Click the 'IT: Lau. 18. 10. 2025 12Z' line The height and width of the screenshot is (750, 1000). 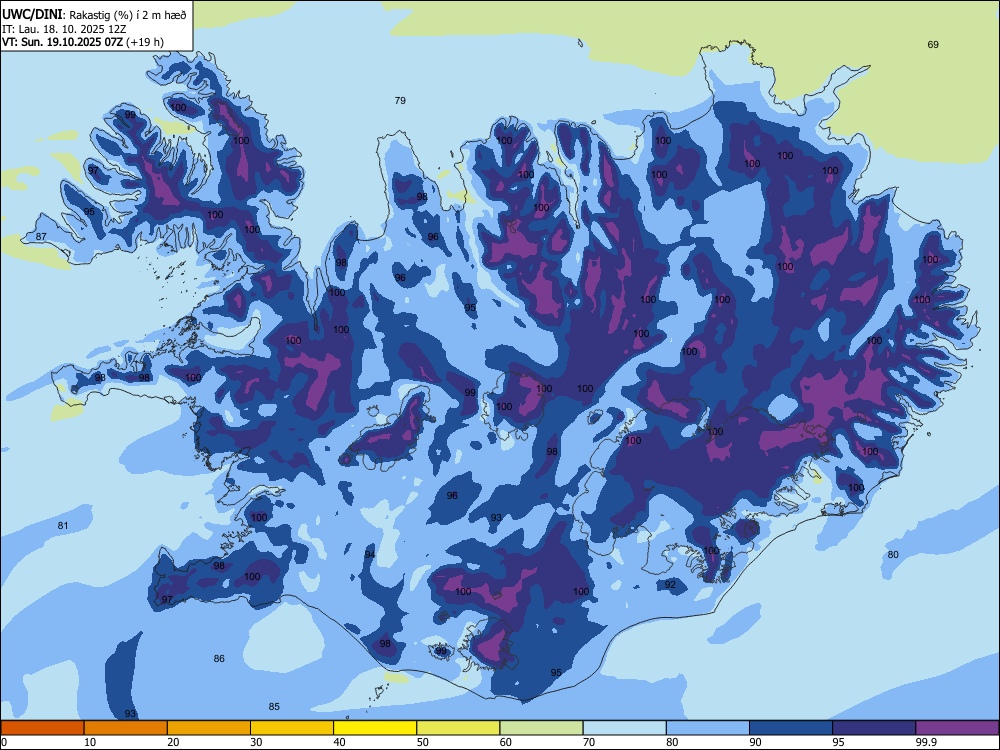point(64,29)
